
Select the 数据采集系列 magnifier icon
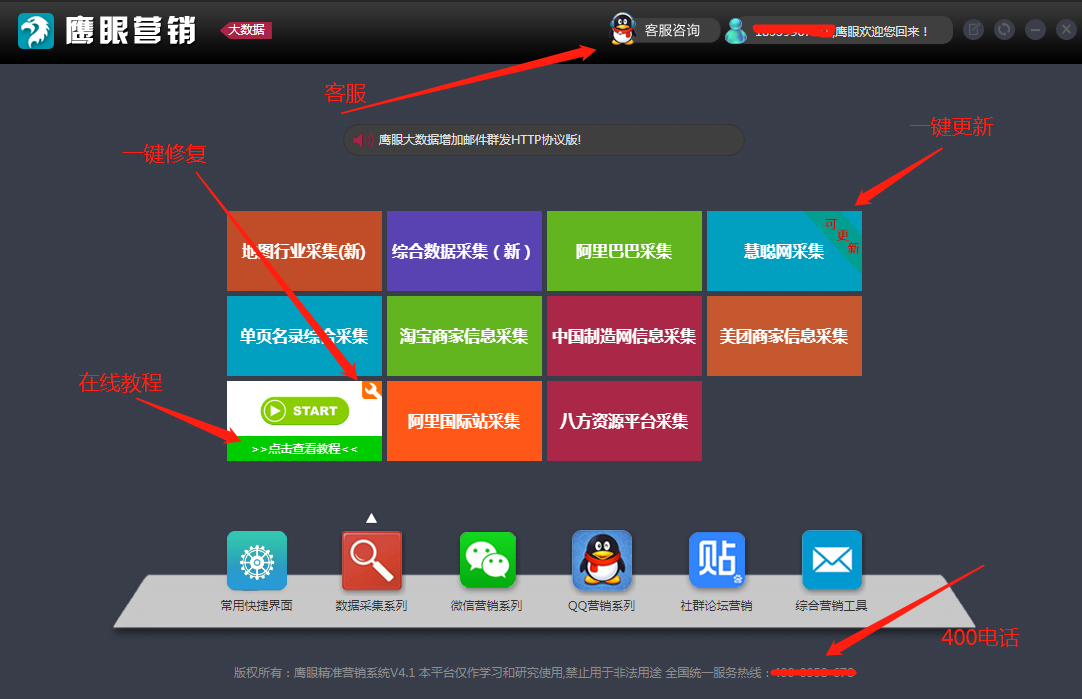[x=372, y=560]
